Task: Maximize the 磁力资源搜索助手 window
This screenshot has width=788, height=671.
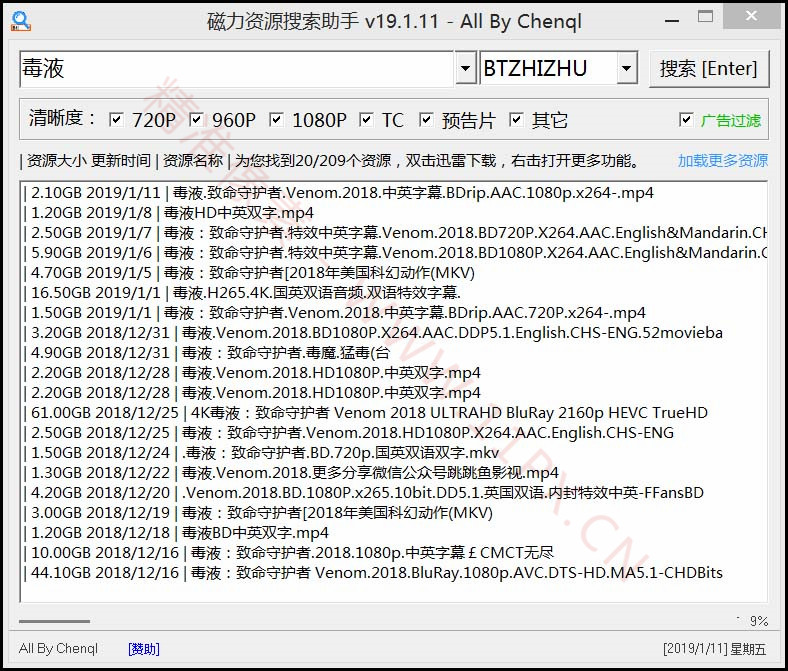Action: 705,18
